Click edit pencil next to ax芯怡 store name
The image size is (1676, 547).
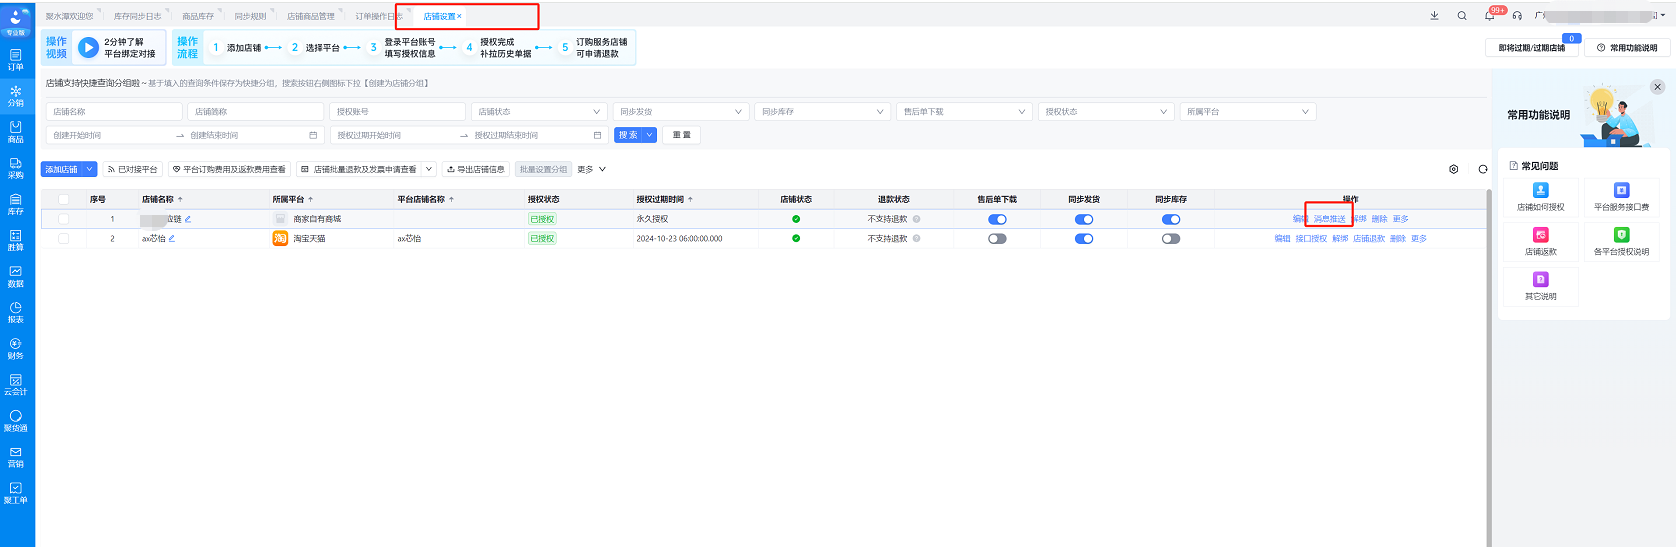[172, 239]
